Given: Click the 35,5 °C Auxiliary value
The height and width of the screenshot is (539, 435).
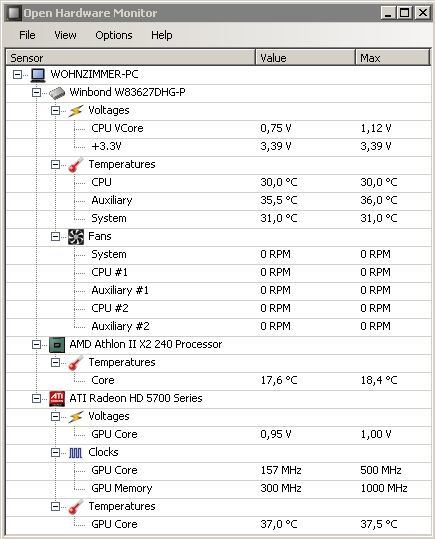Looking at the screenshot, I should 279,200.
